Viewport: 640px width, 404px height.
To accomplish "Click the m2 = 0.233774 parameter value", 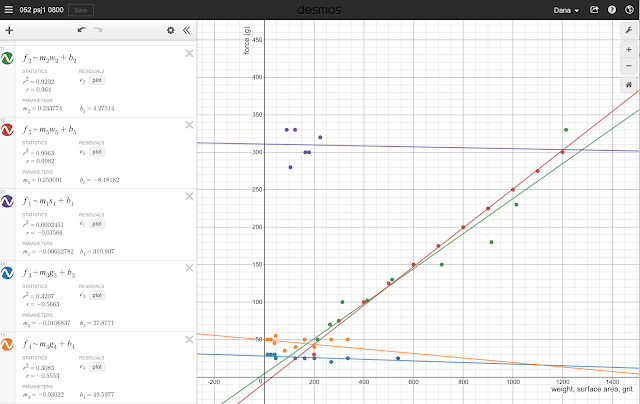I will pyautogui.click(x=42, y=109).
